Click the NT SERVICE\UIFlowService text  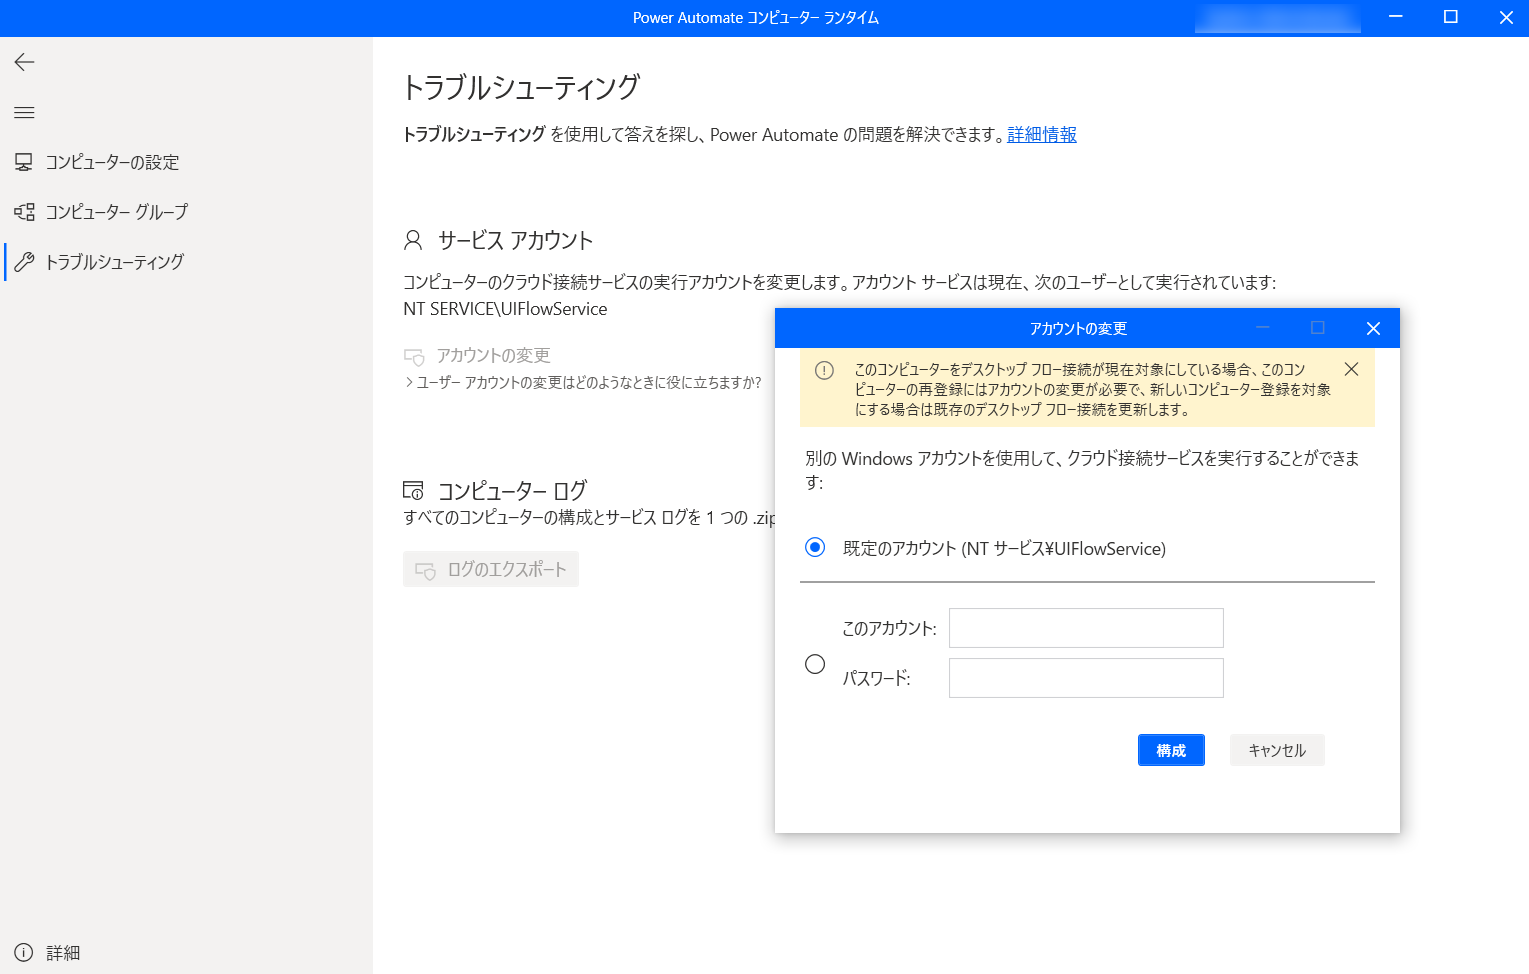point(505,309)
